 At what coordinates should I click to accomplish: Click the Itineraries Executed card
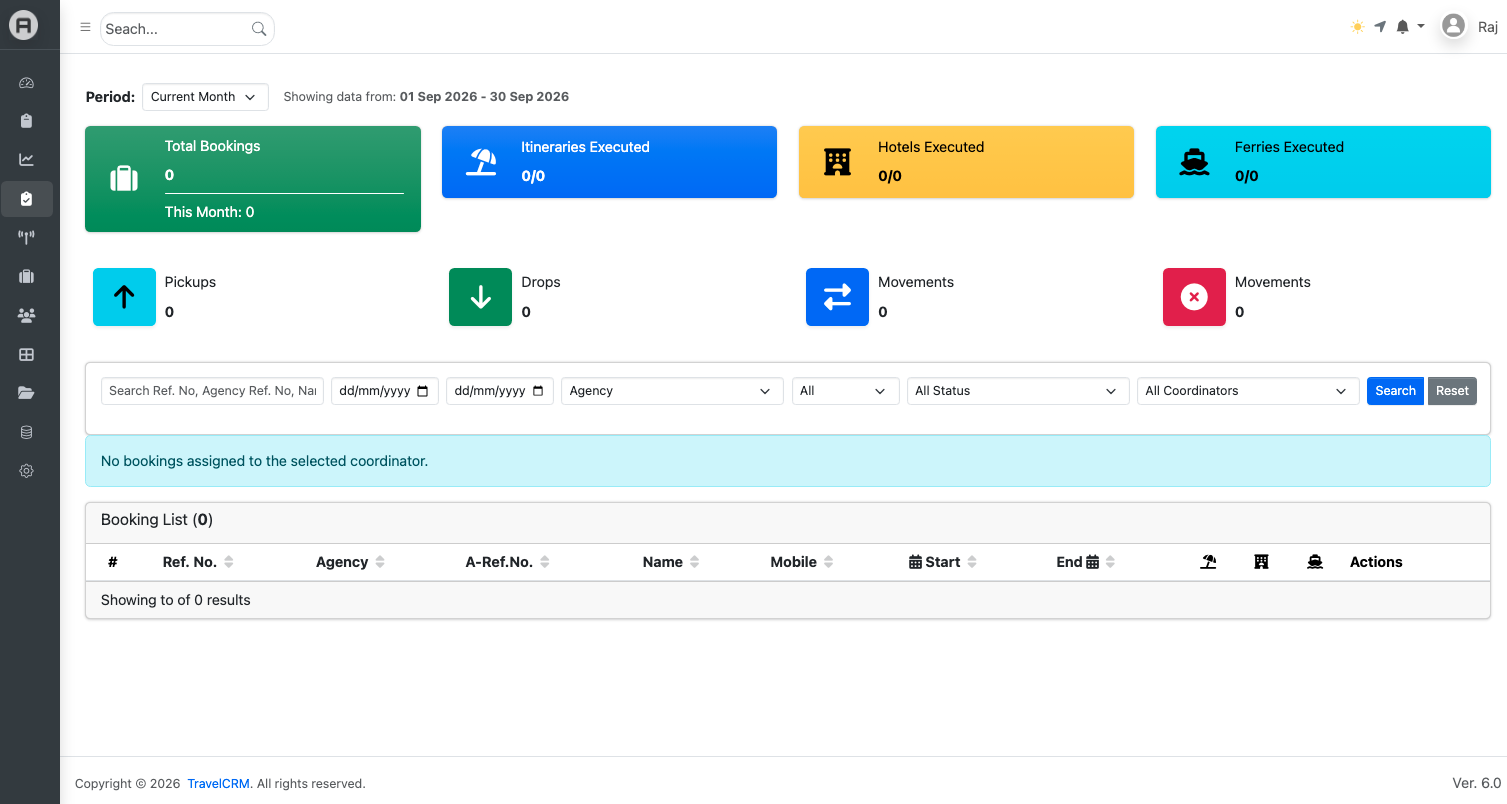tap(609, 162)
